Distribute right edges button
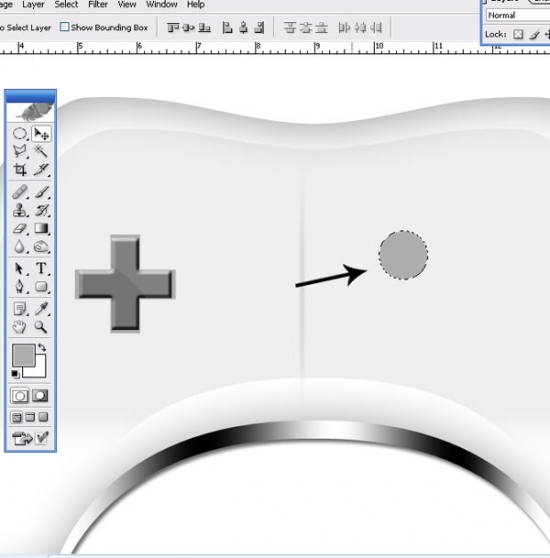The width and height of the screenshot is (550, 558). tap(376, 27)
